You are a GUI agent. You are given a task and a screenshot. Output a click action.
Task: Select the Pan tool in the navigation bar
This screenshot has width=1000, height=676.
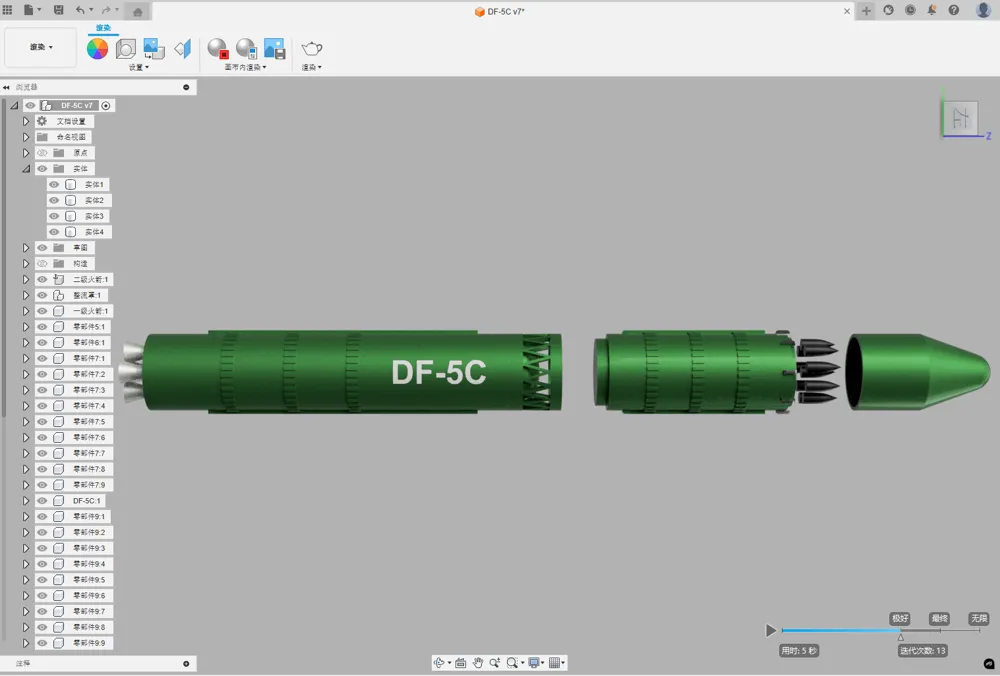478,662
